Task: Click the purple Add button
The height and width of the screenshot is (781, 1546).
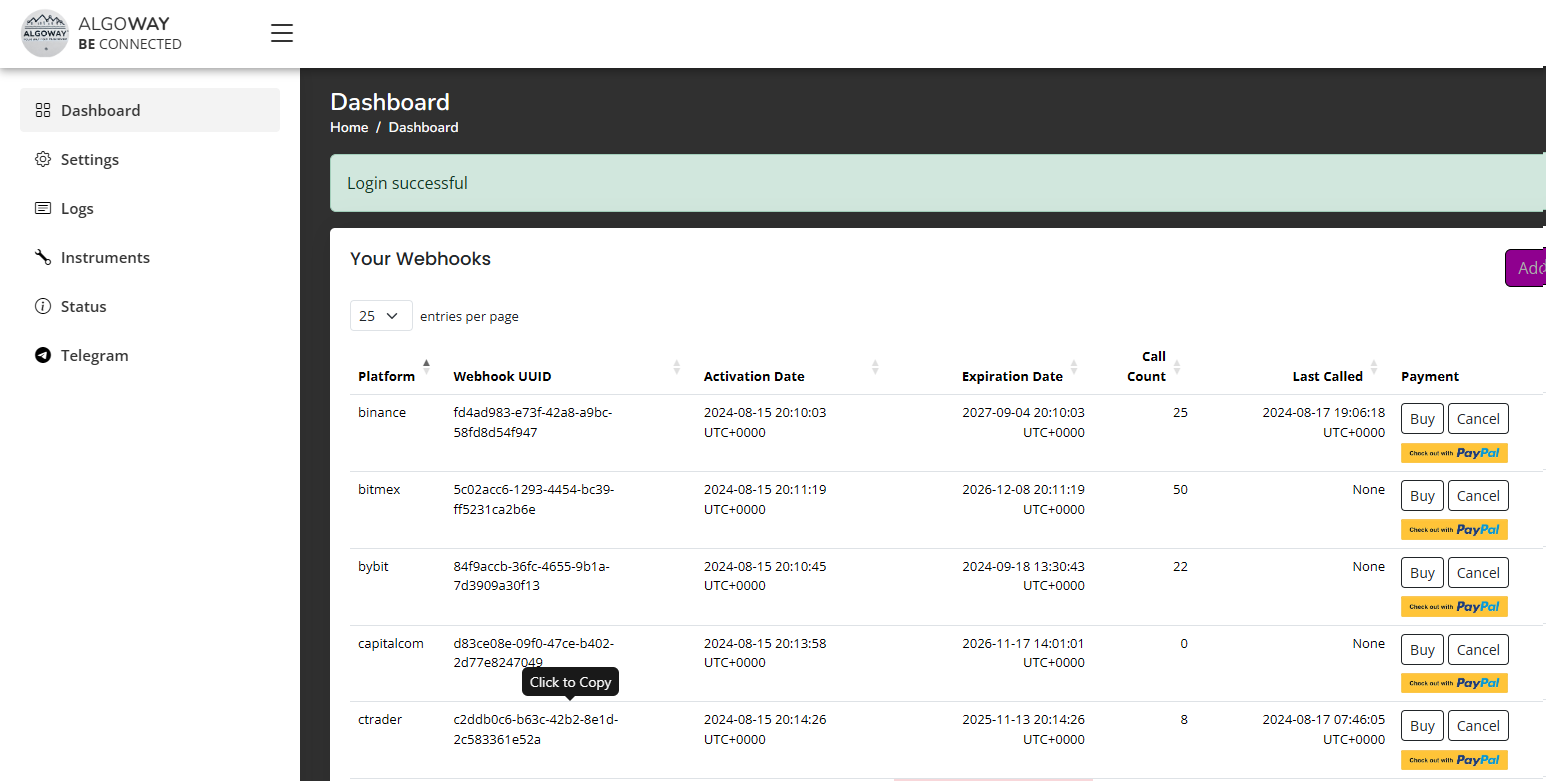Action: click(1526, 268)
